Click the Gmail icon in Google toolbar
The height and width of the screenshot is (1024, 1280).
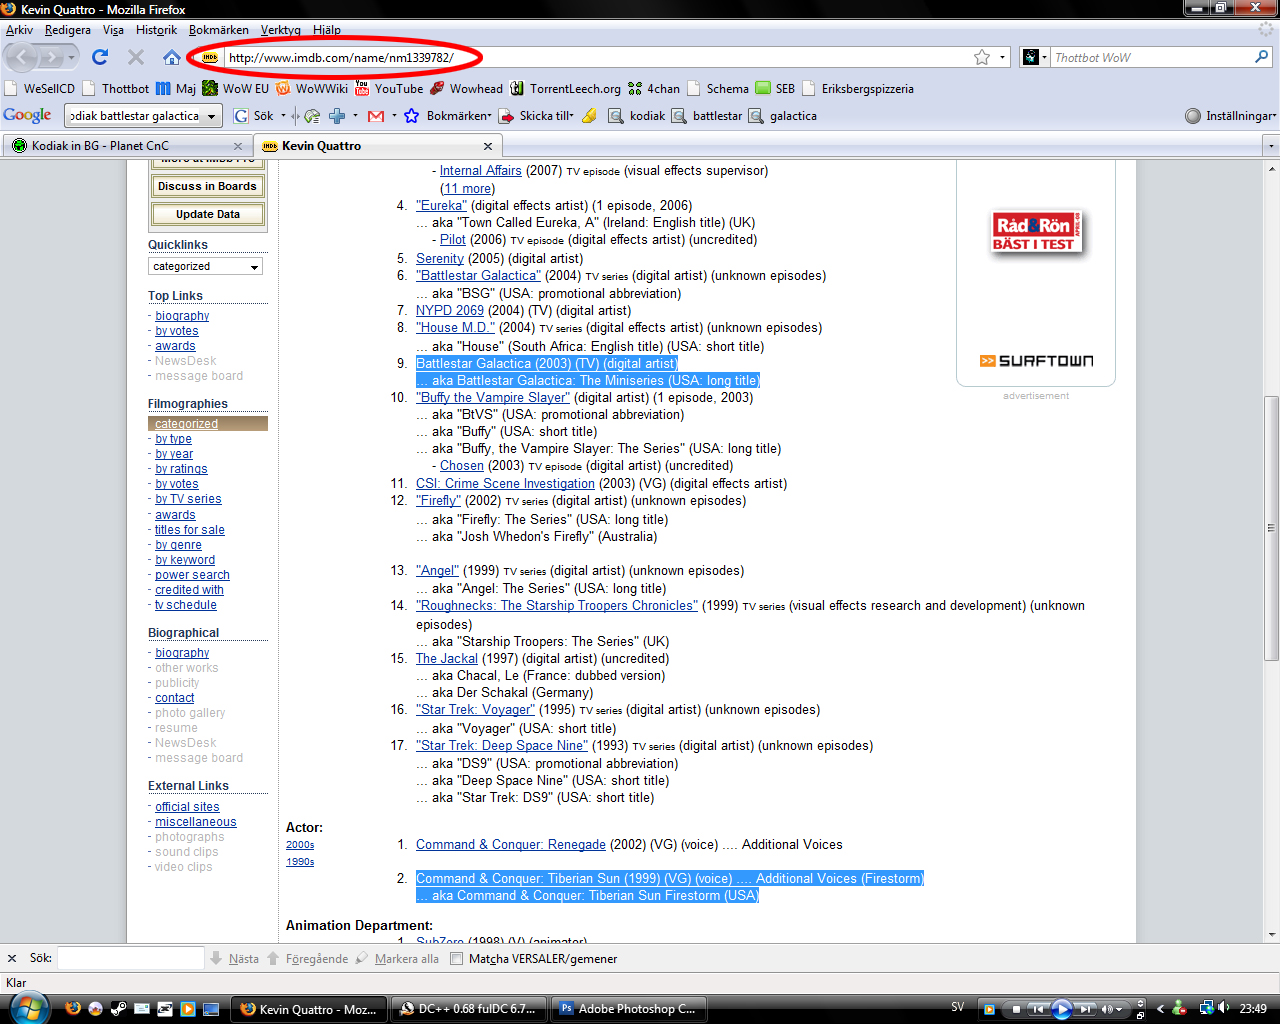pos(376,116)
